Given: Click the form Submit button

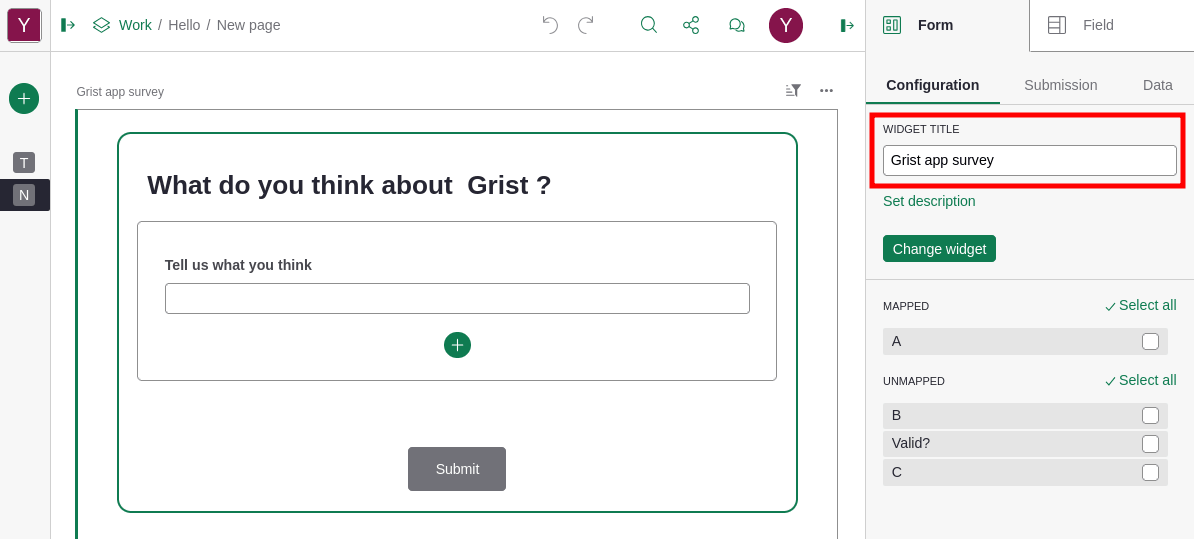Looking at the screenshot, I should tap(457, 469).
